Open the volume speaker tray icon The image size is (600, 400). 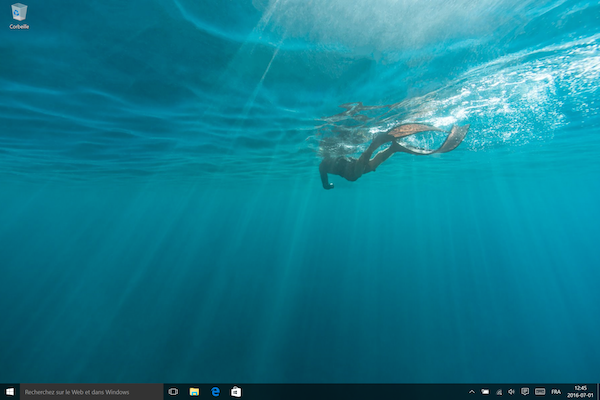point(511,392)
